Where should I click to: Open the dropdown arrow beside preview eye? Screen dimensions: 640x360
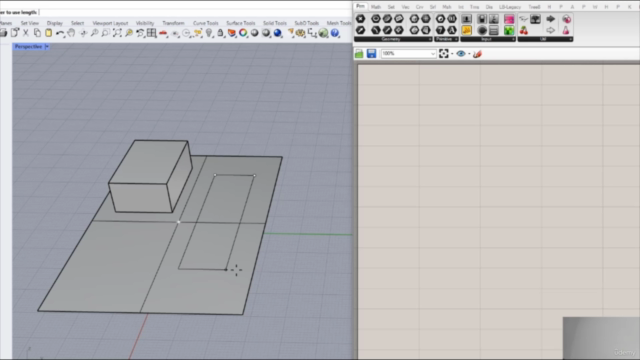coord(469,54)
